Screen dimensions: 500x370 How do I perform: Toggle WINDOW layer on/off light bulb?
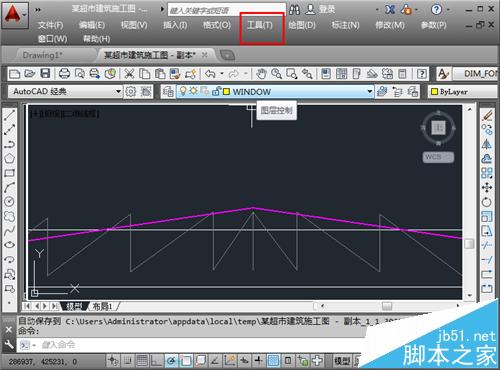click(183, 91)
